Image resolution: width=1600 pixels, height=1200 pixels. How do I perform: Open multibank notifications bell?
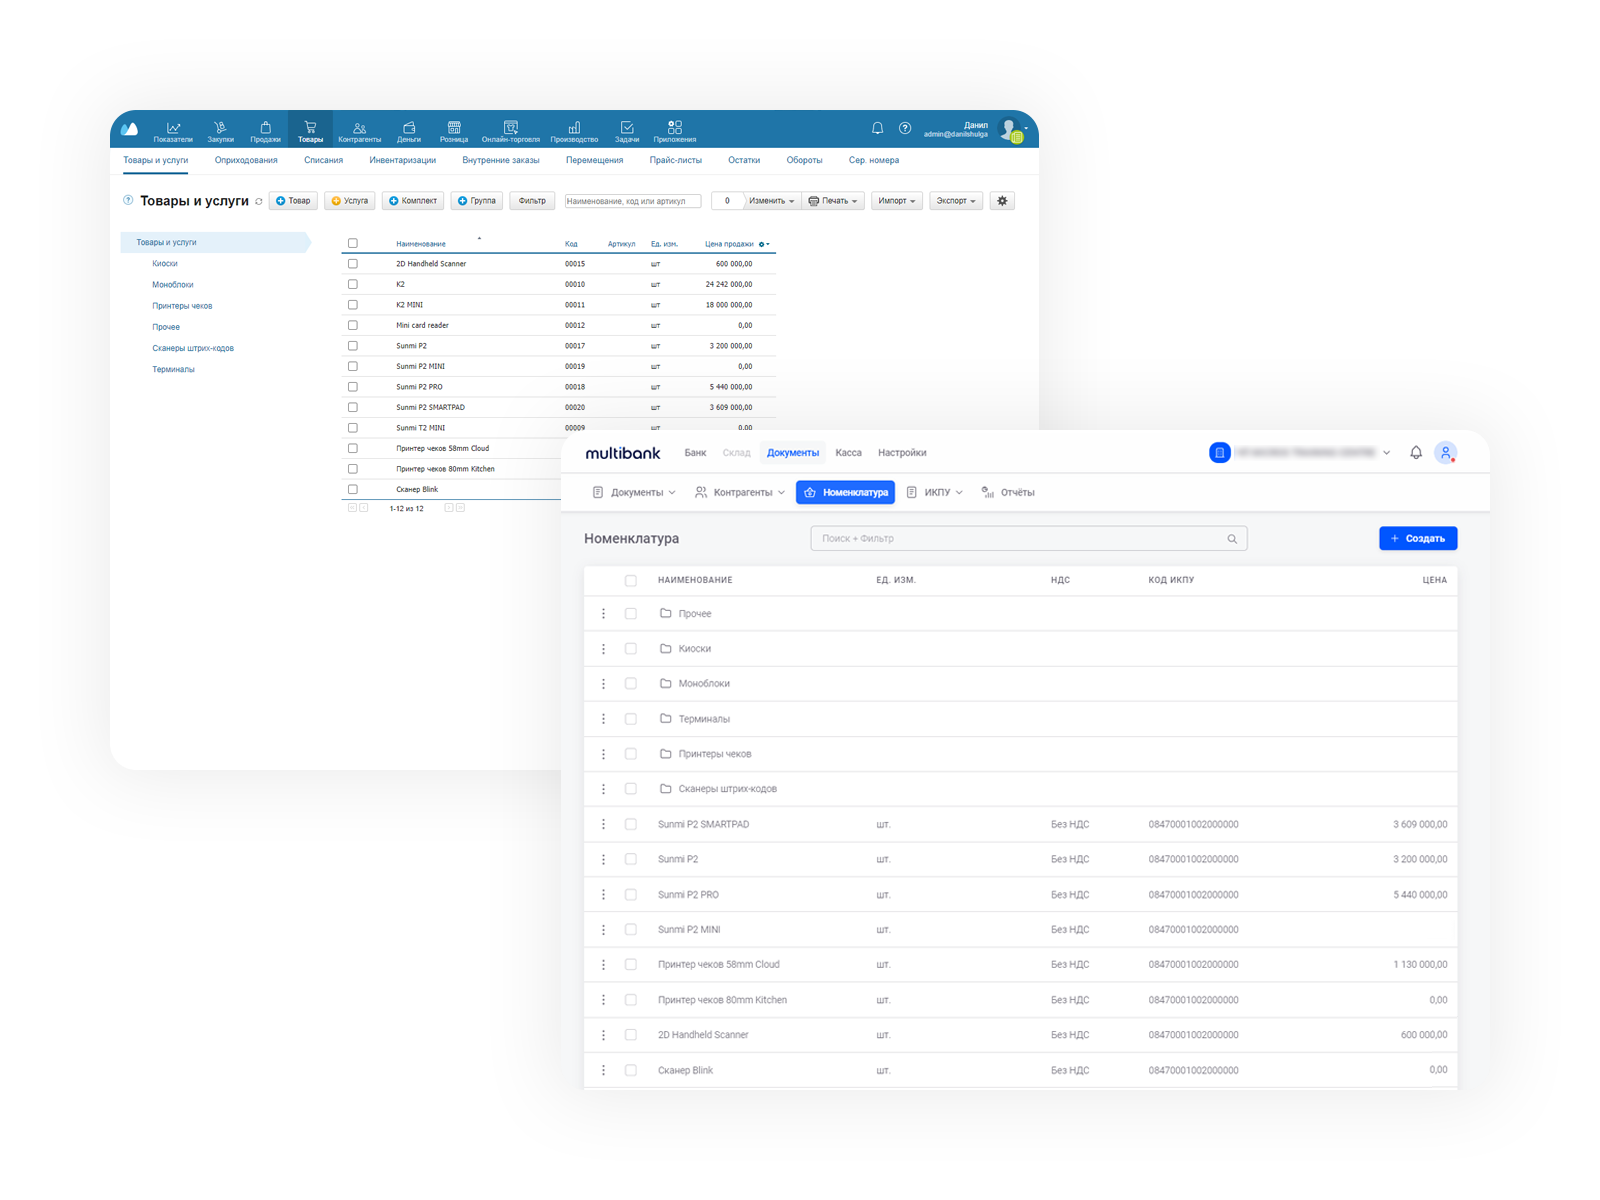(x=1416, y=453)
